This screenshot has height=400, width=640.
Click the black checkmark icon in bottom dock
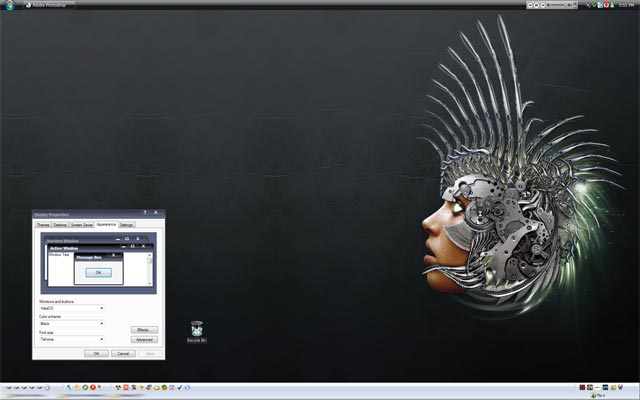click(180, 387)
